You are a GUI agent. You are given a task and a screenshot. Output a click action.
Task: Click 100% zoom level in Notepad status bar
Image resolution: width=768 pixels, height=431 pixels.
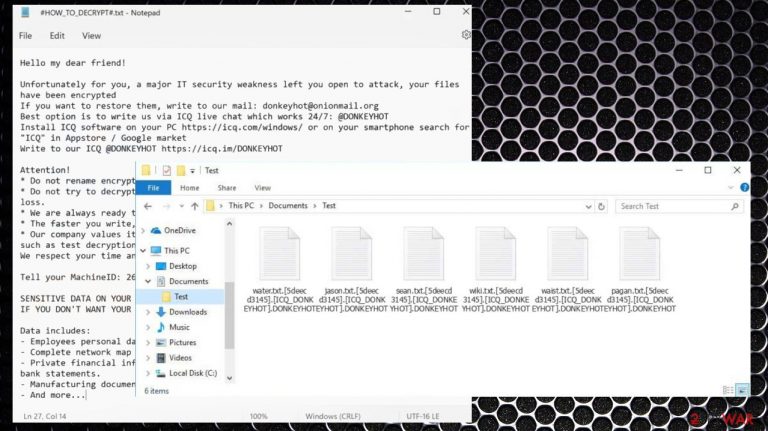[259, 416]
